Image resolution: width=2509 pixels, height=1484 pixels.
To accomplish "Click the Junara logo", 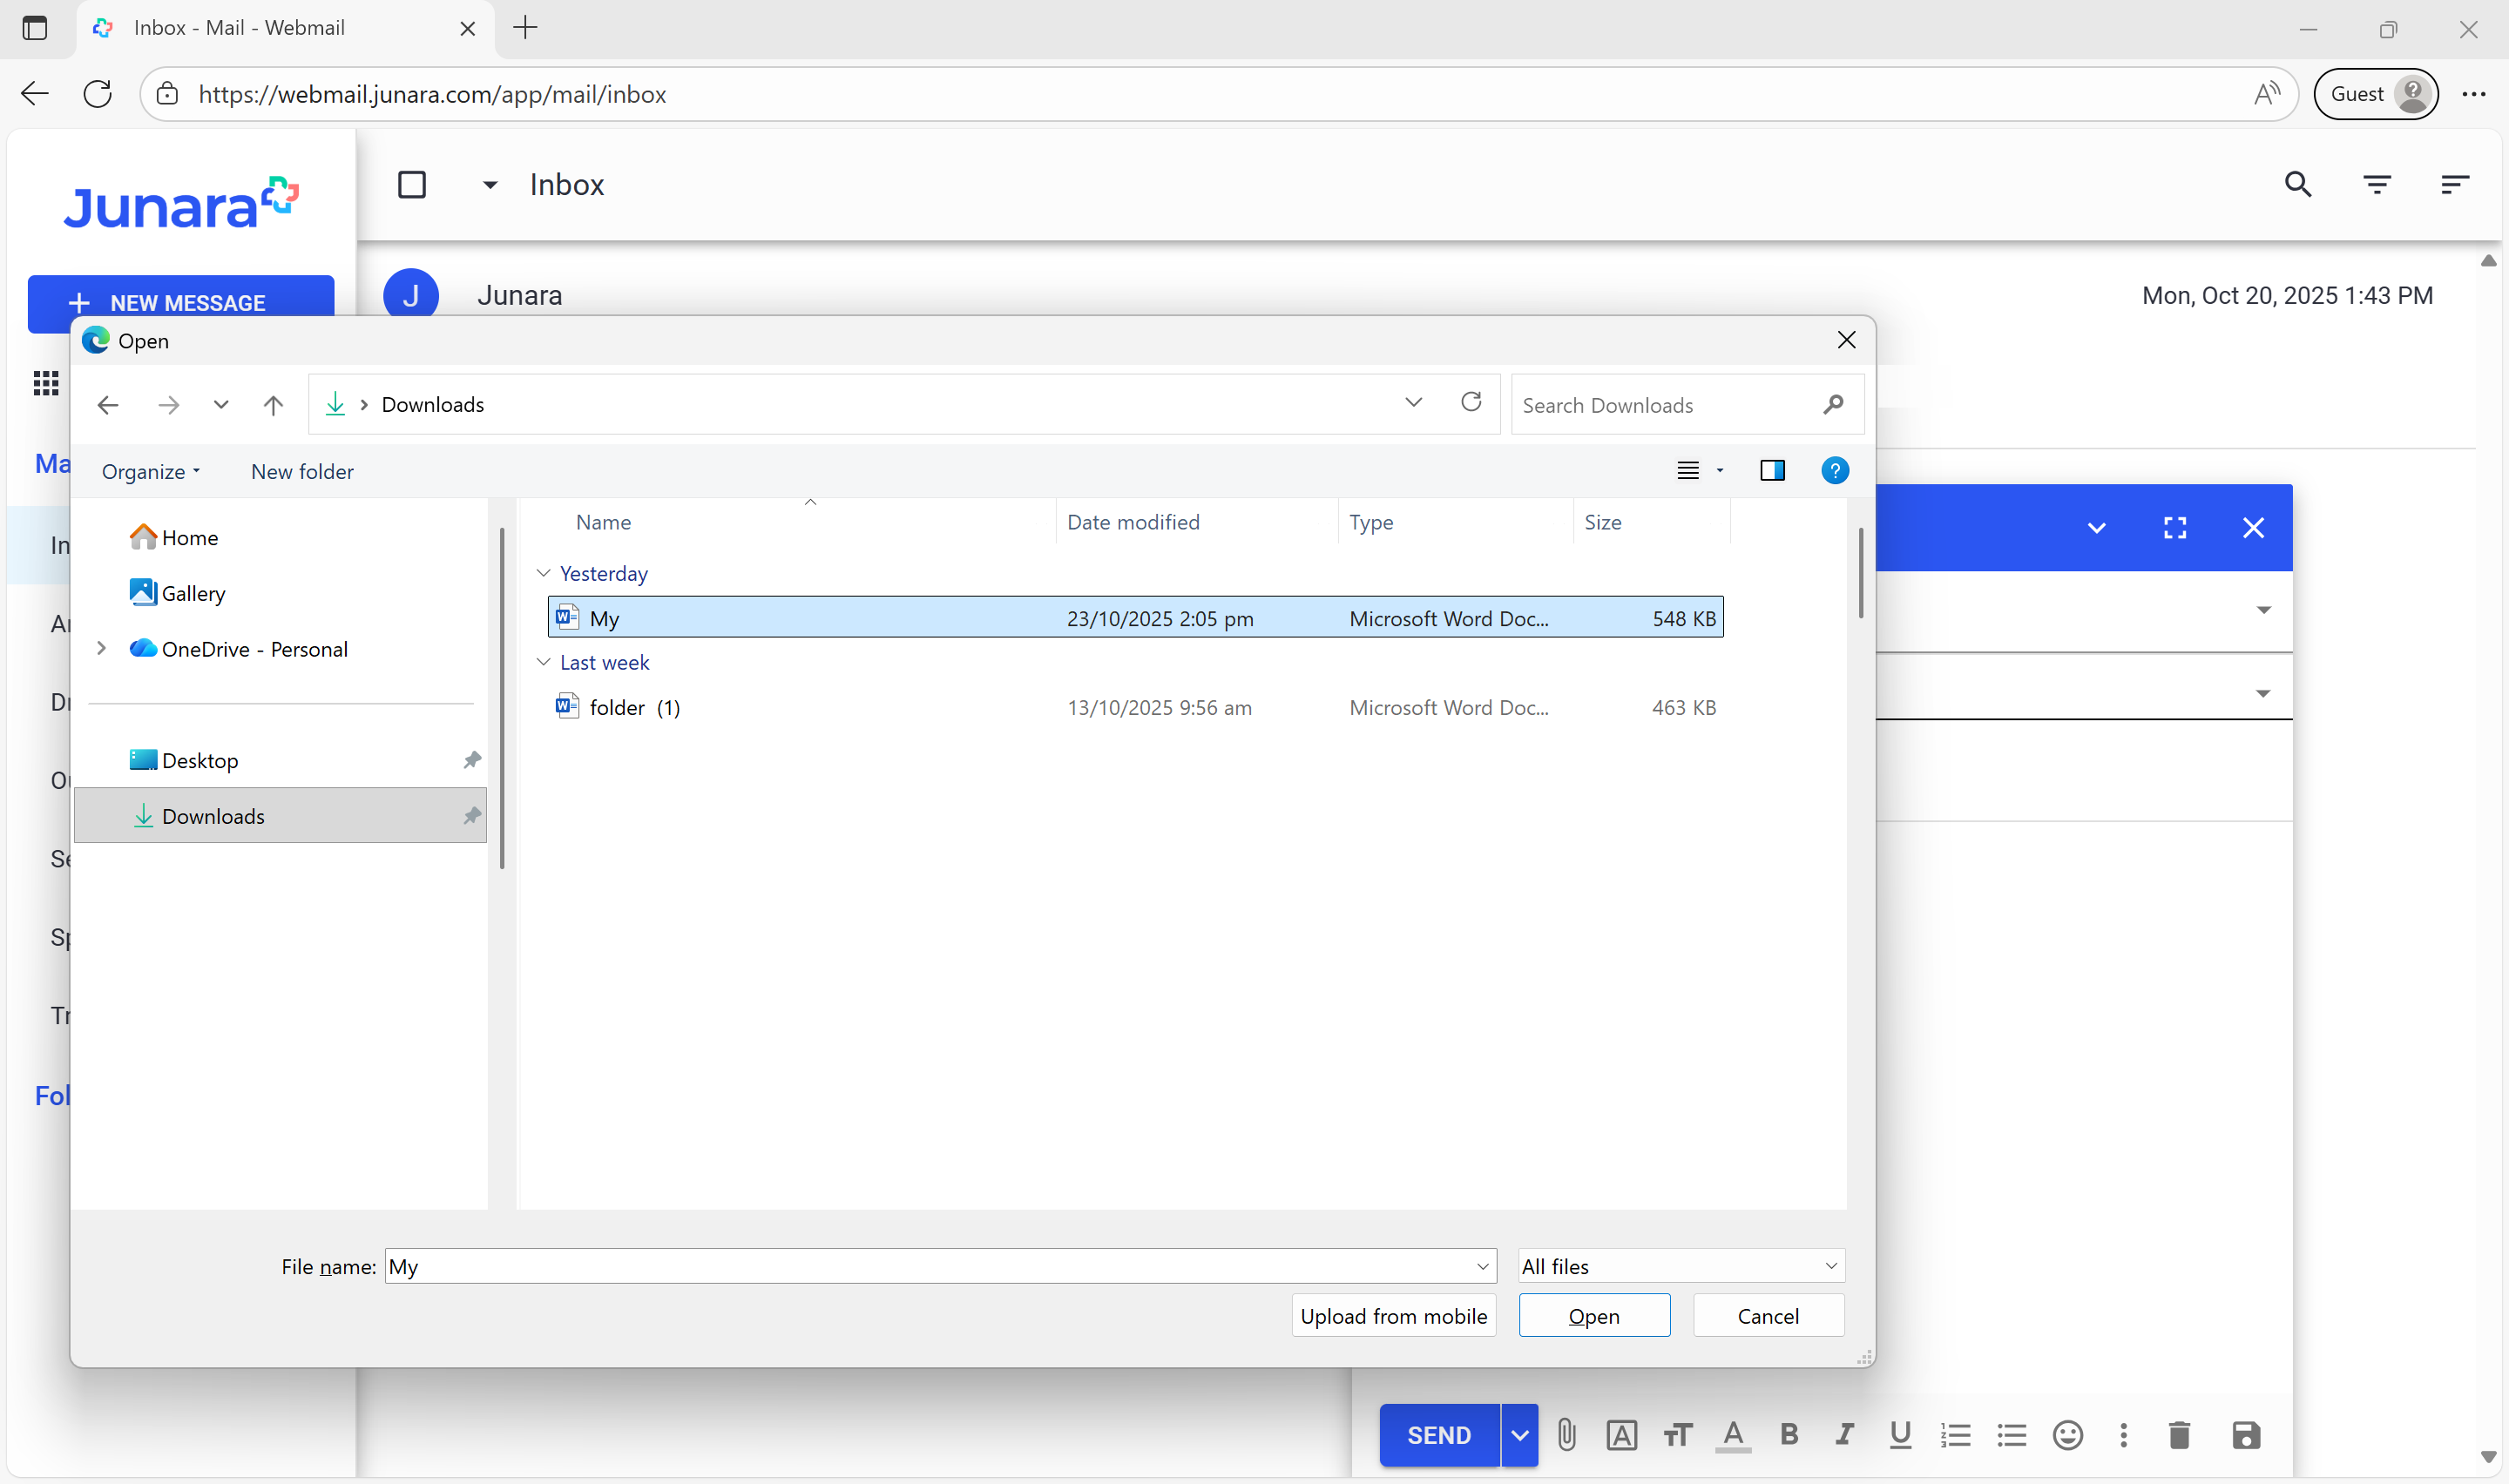I will 181,203.
